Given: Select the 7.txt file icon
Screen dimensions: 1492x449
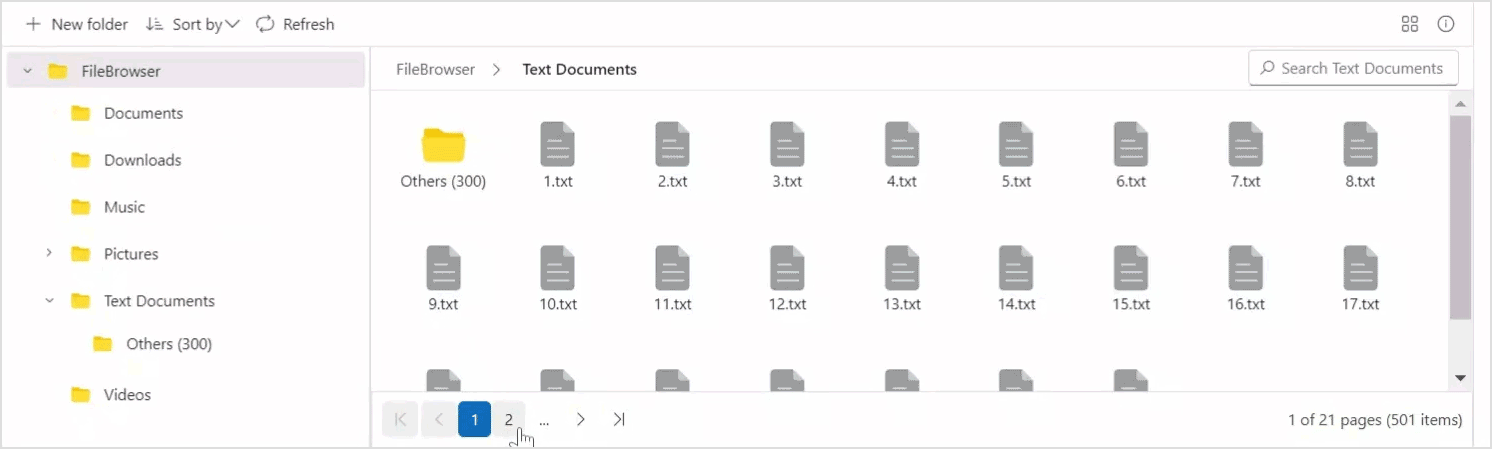Looking at the screenshot, I should click(x=1245, y=144).
